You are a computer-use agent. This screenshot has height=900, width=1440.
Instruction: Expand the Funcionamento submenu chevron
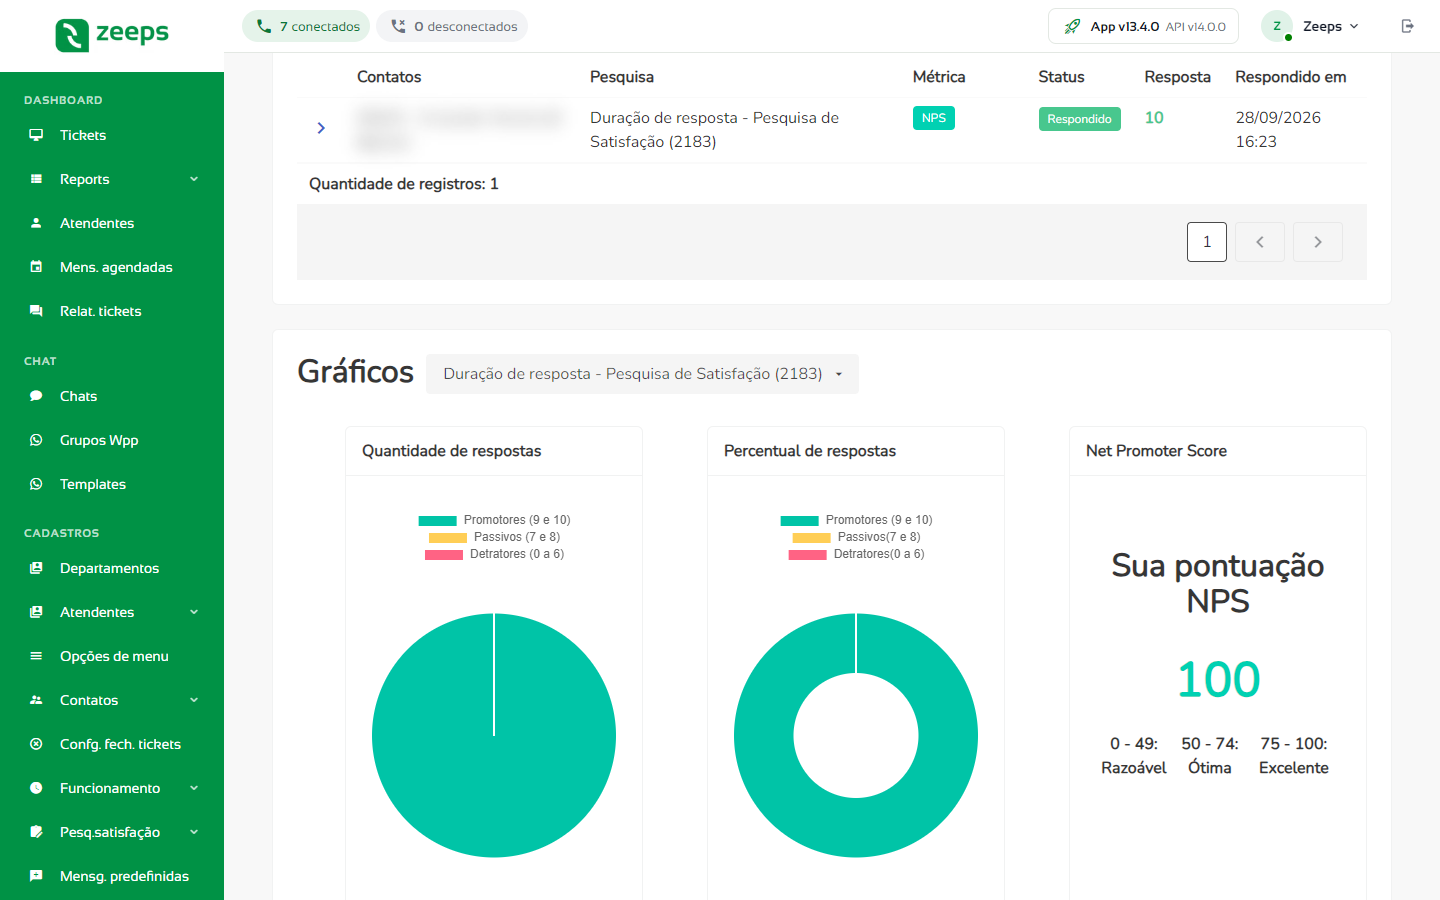194,788
